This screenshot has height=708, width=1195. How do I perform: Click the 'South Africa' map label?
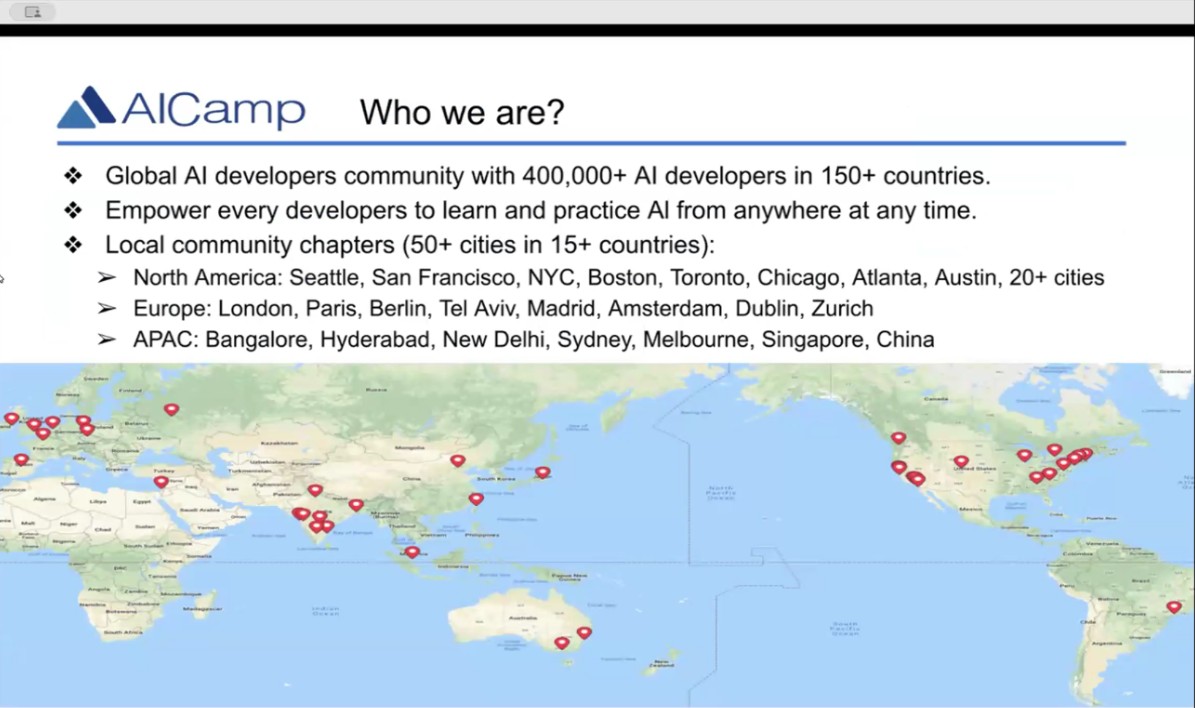click(123, 632)
